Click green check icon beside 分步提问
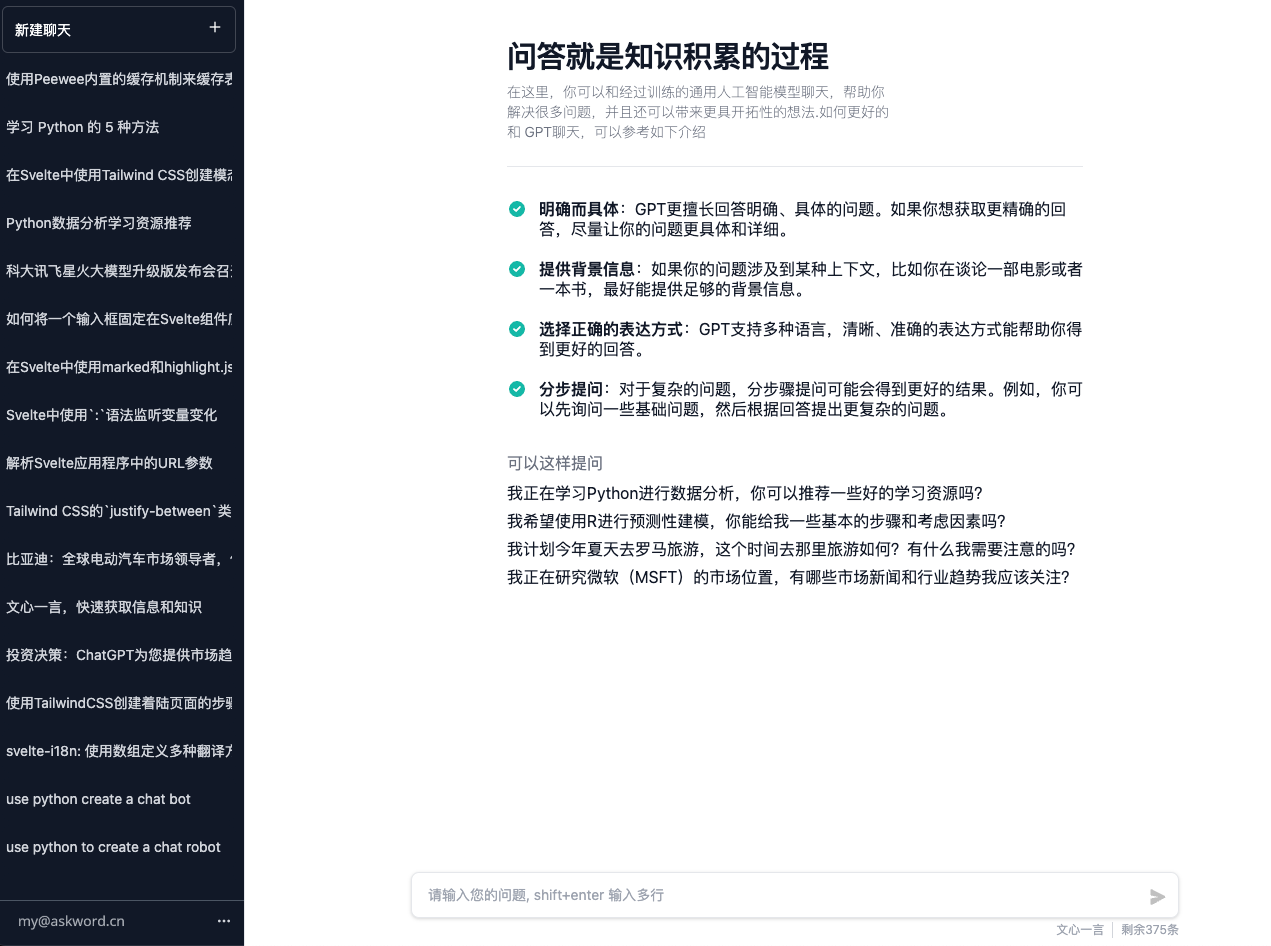This screenshot has width=1271, height=946. (x=517, y=389)
